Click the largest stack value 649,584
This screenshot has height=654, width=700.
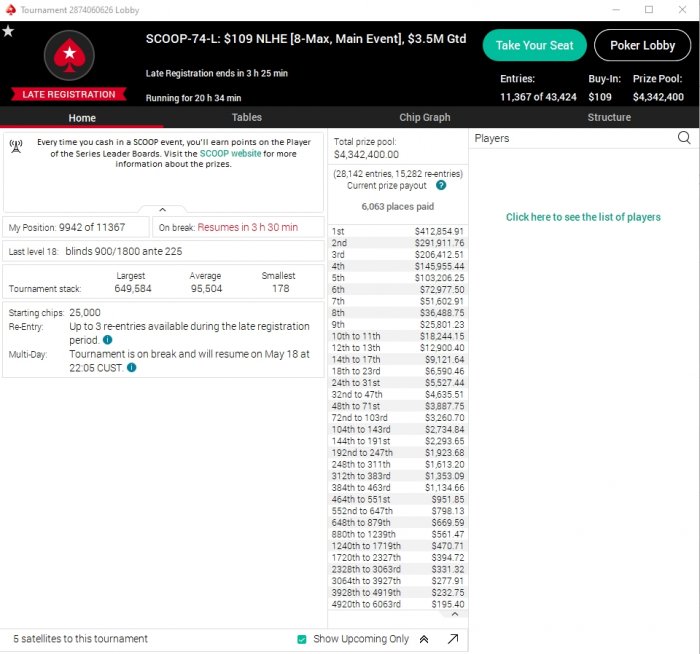(x=133, y=288)
